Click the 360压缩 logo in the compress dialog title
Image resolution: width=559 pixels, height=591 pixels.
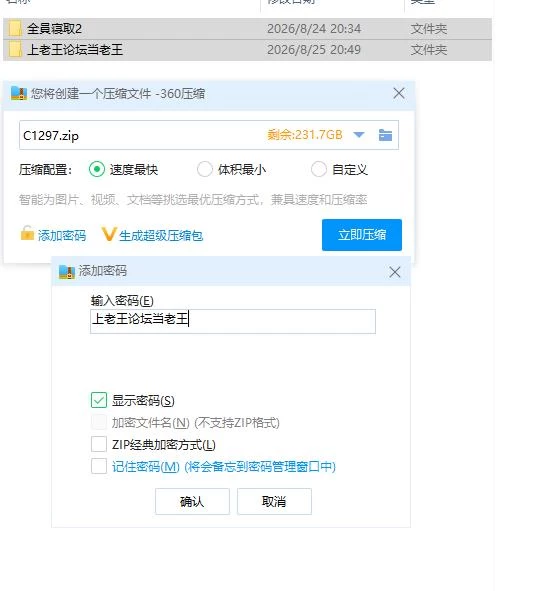click(19, 93)
